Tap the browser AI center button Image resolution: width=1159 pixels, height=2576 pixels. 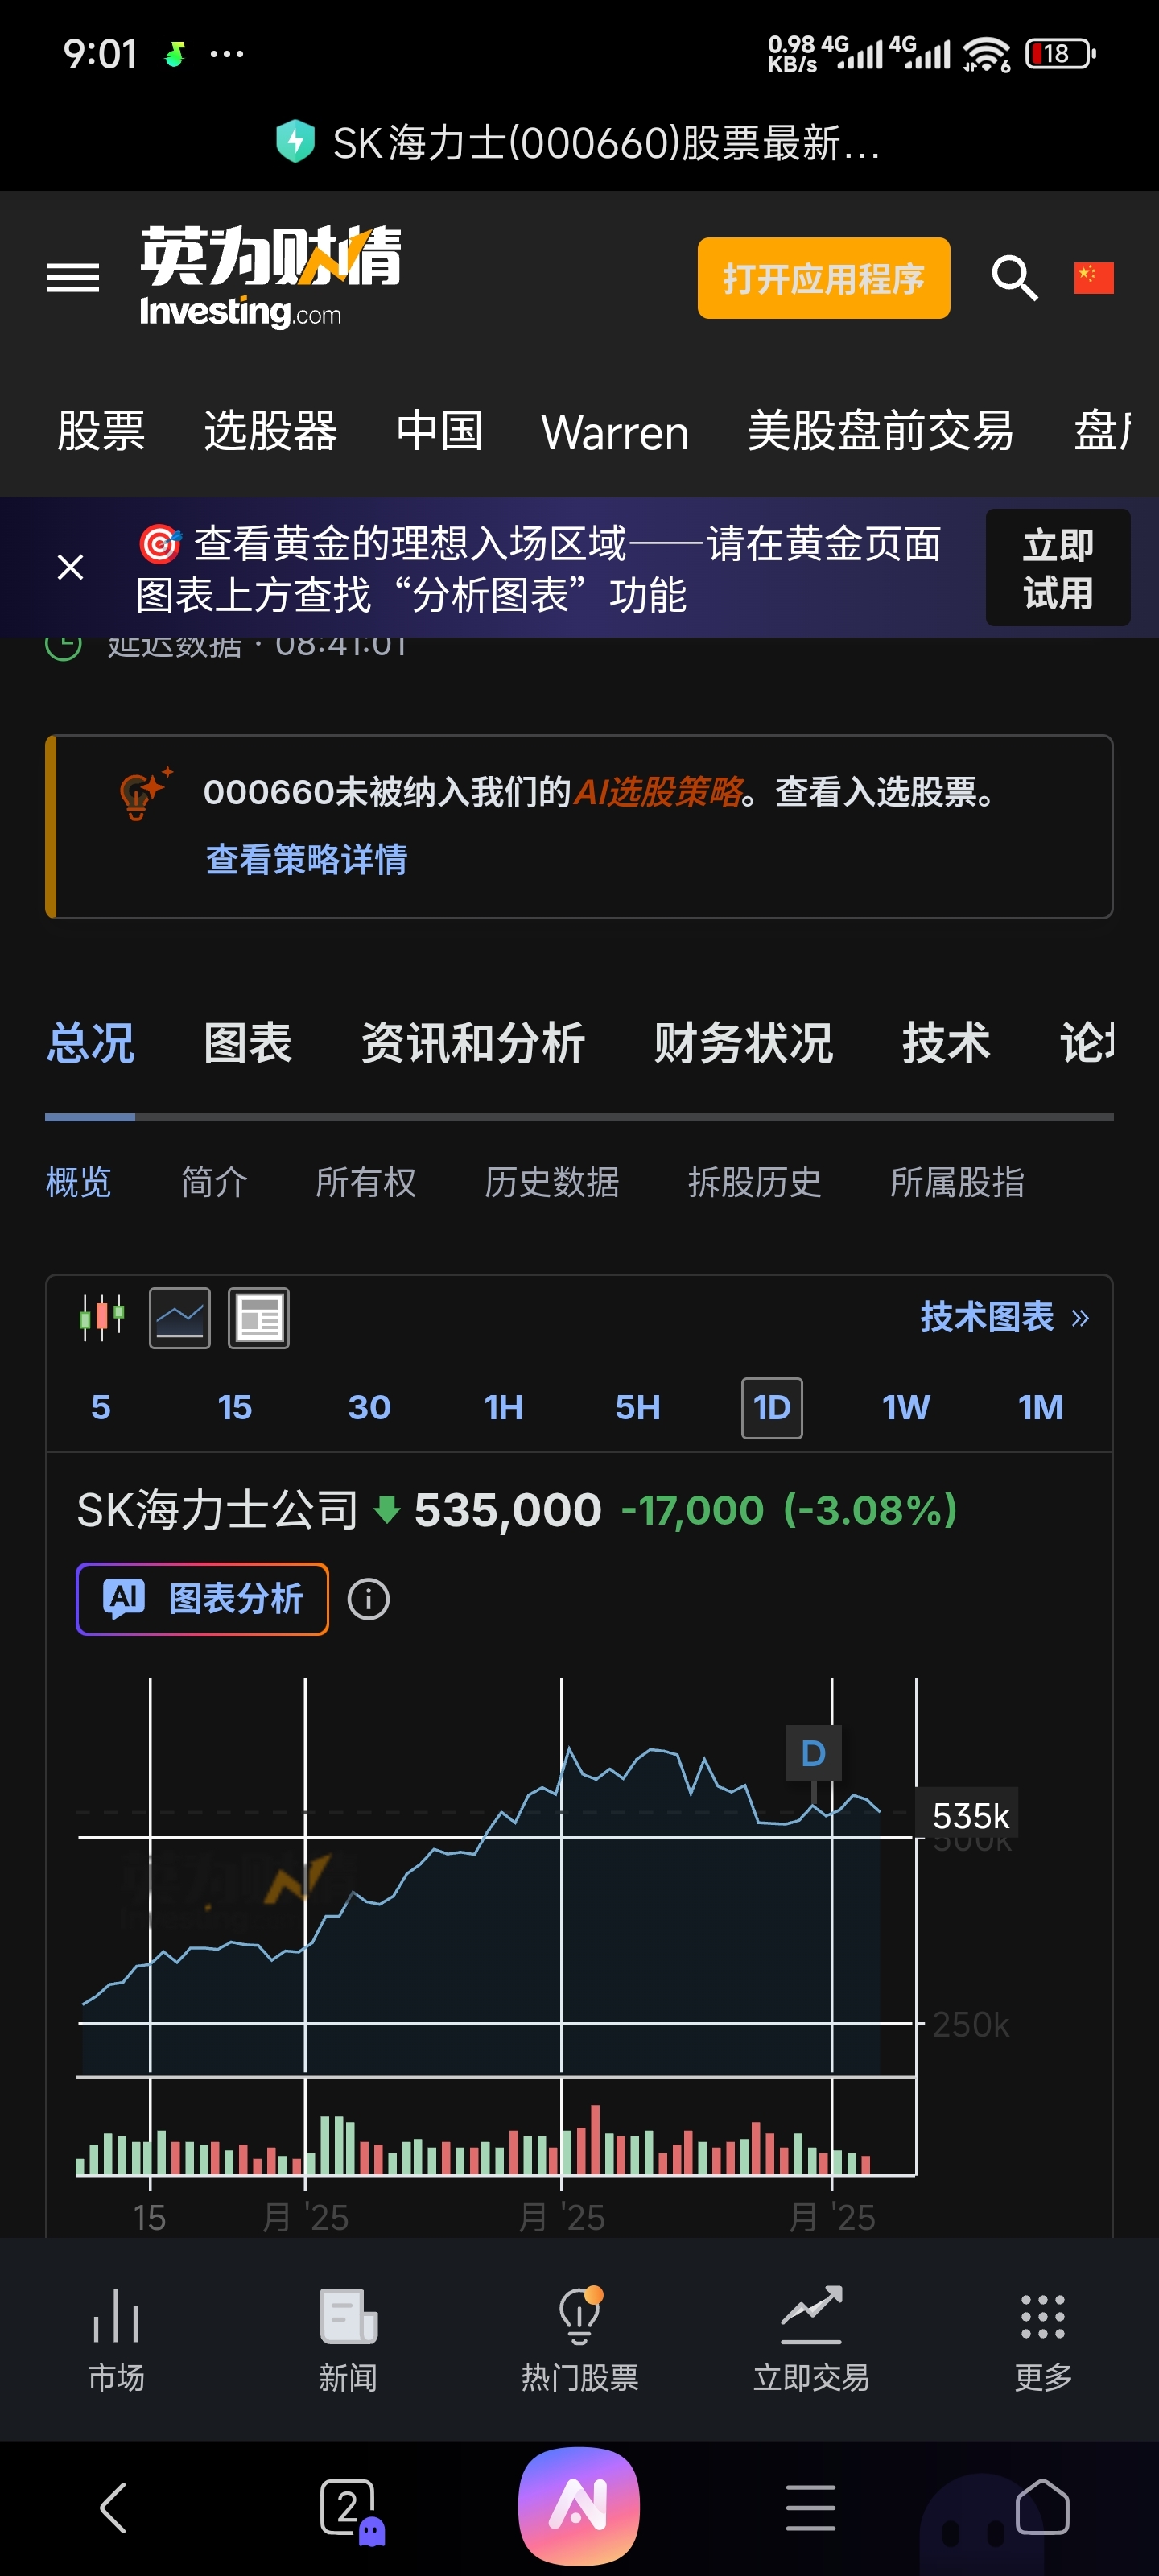(x=579, y=2506)
